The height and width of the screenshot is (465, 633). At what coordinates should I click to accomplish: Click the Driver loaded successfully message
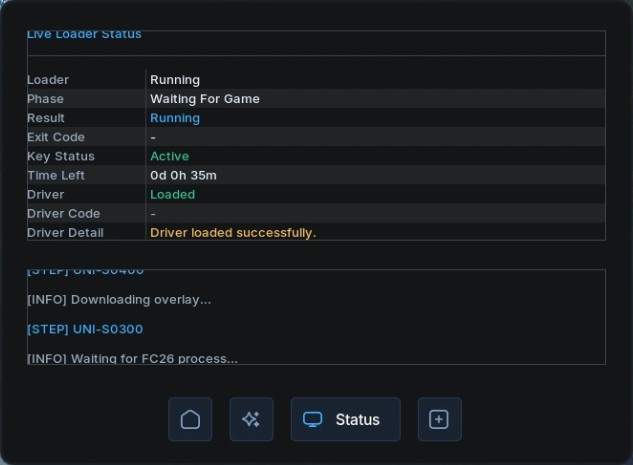pos(233,233)
